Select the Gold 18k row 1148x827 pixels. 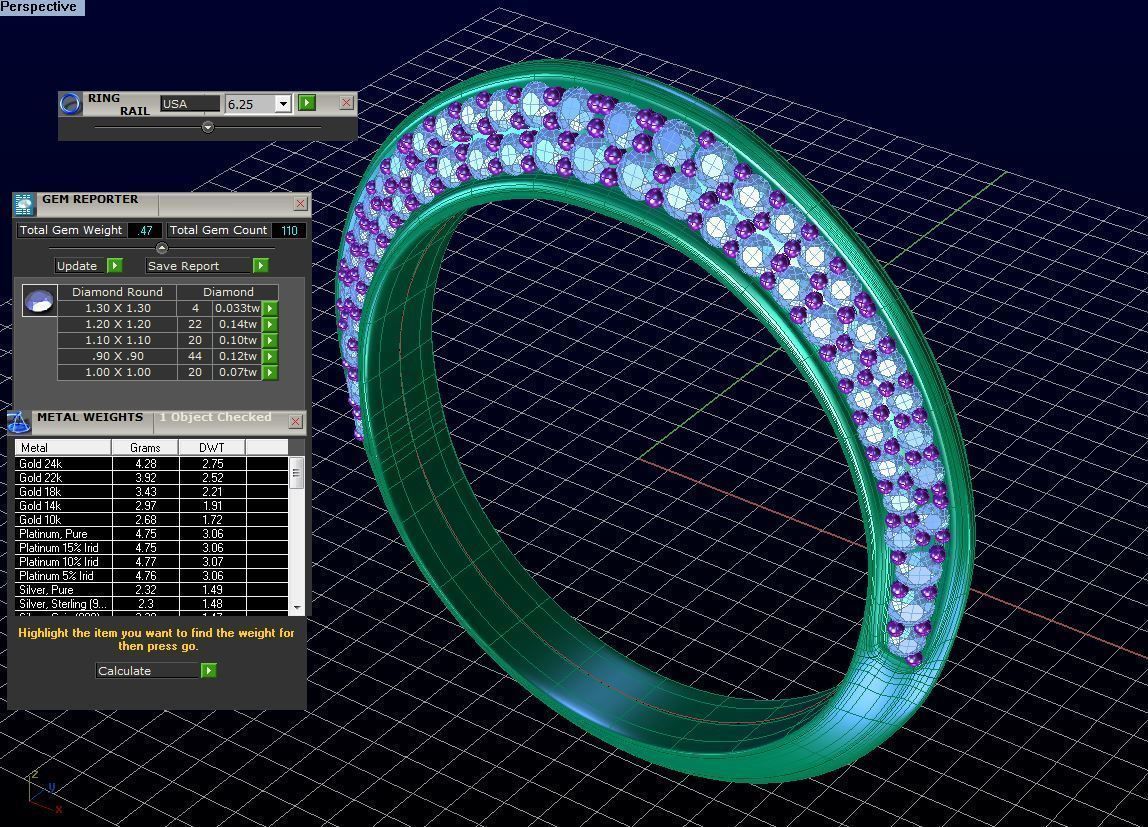pos(152,492)
